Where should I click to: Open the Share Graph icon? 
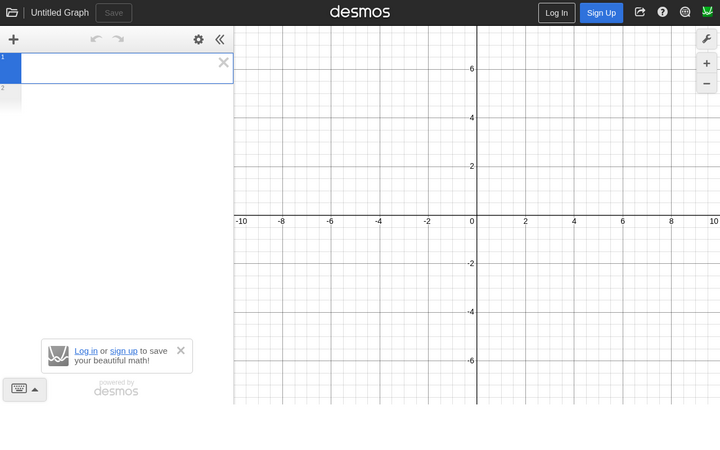tap(640, 12)
